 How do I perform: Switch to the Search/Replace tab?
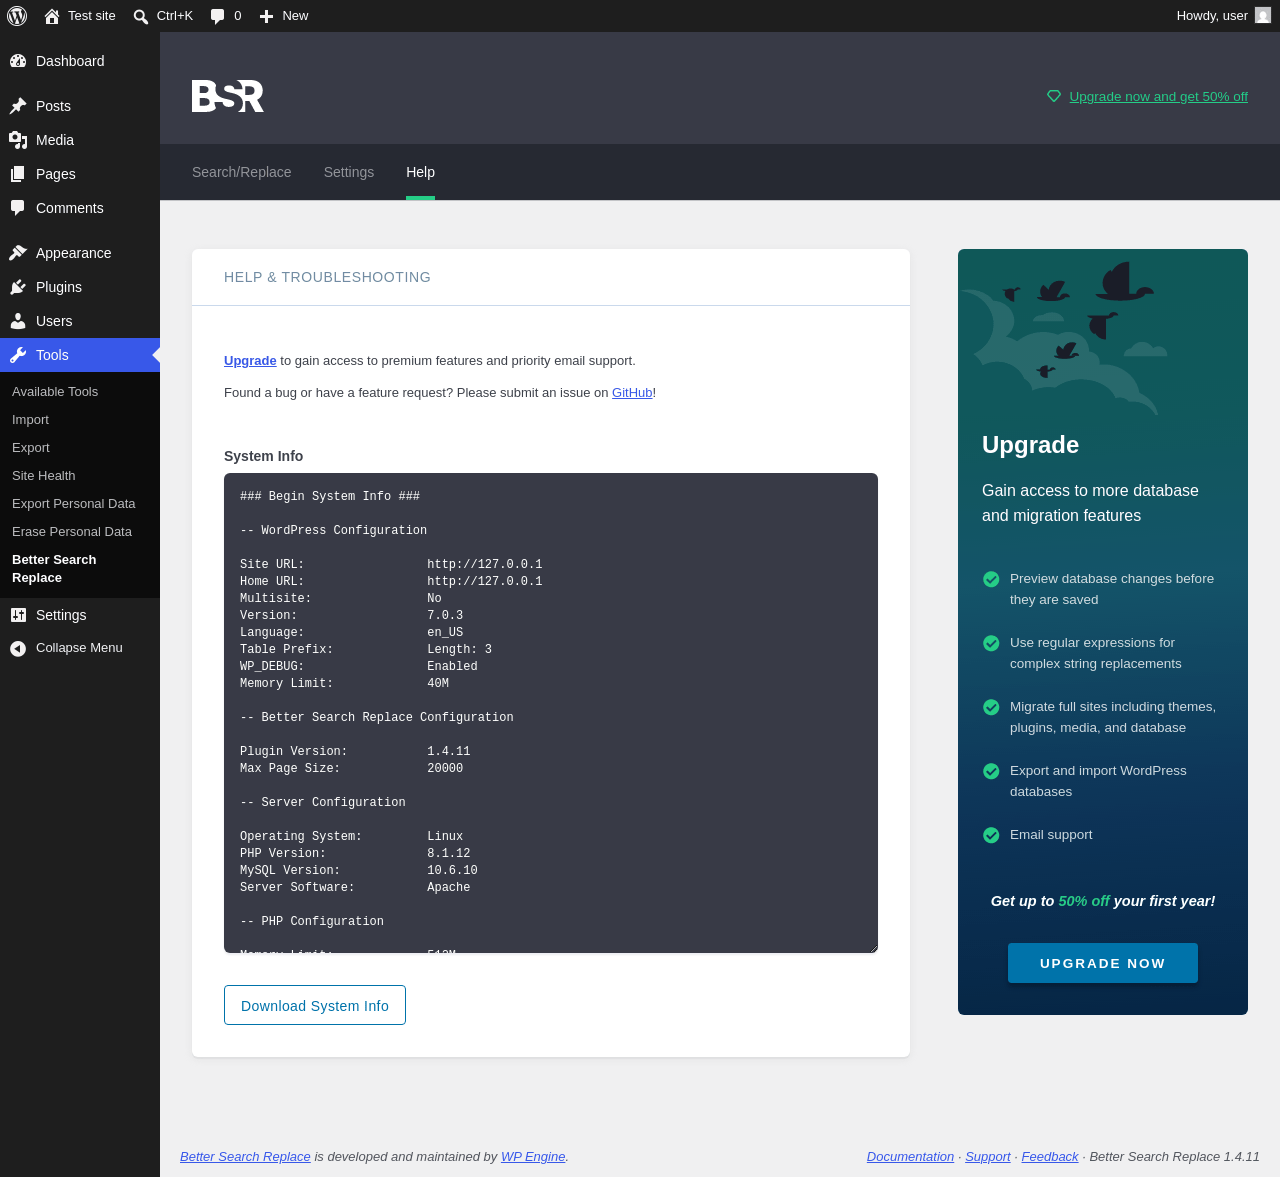coord(242,172)
